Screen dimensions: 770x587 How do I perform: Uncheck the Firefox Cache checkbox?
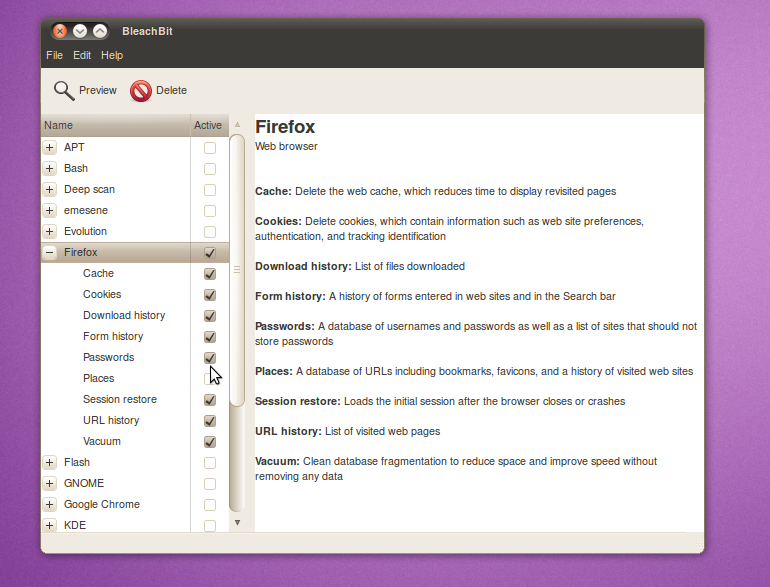click(210, 274)
